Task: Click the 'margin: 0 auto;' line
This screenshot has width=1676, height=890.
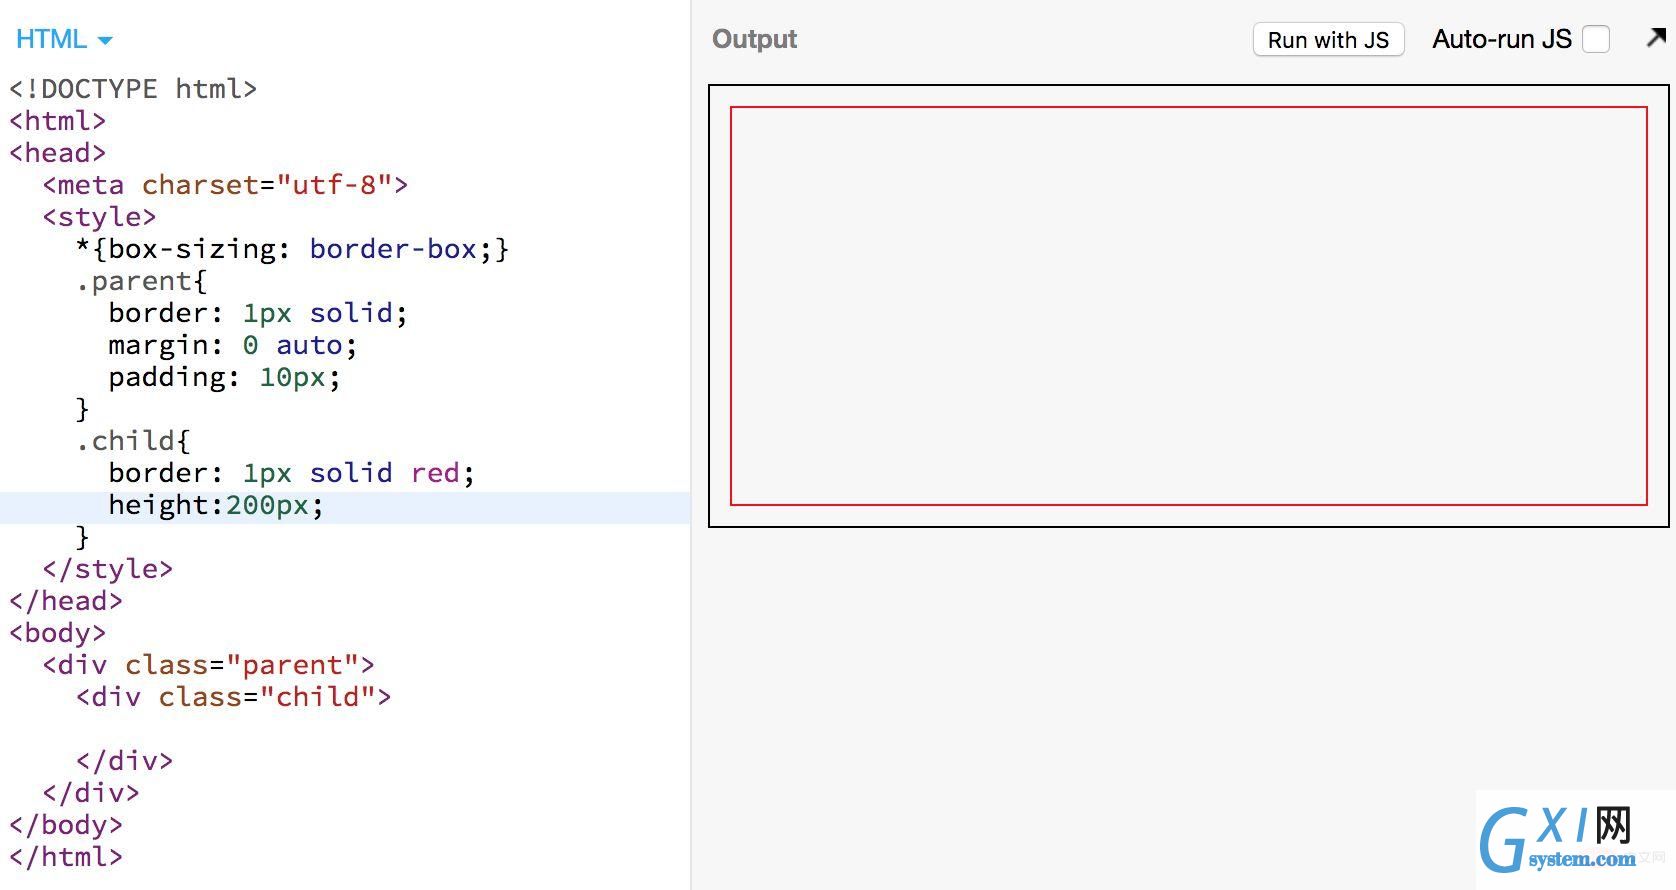Action: 232,345
